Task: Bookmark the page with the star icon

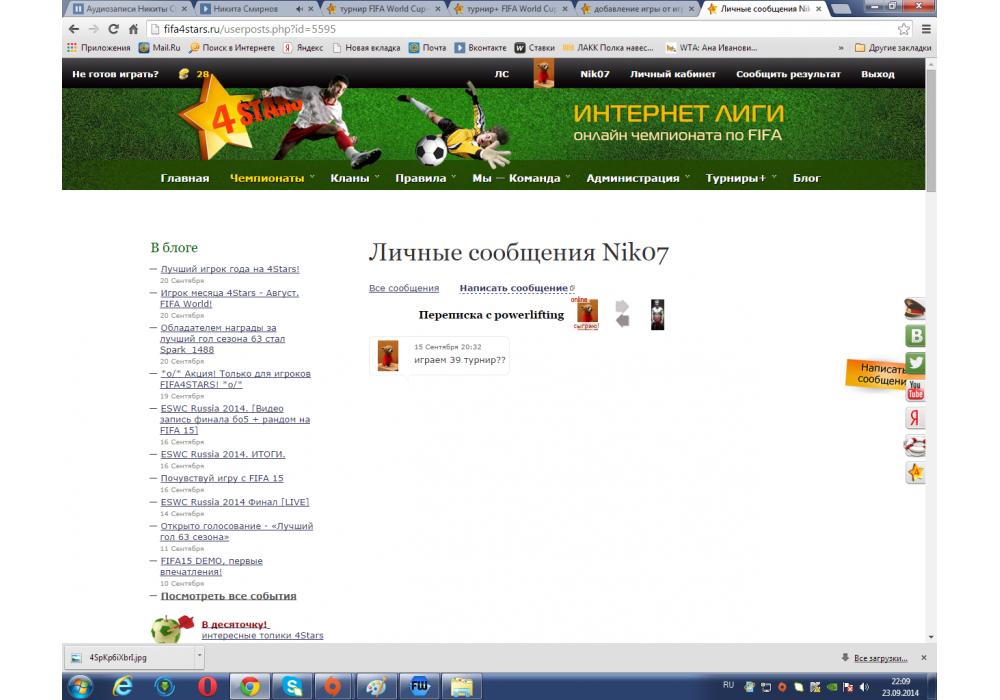Action: tap(904, 29)
